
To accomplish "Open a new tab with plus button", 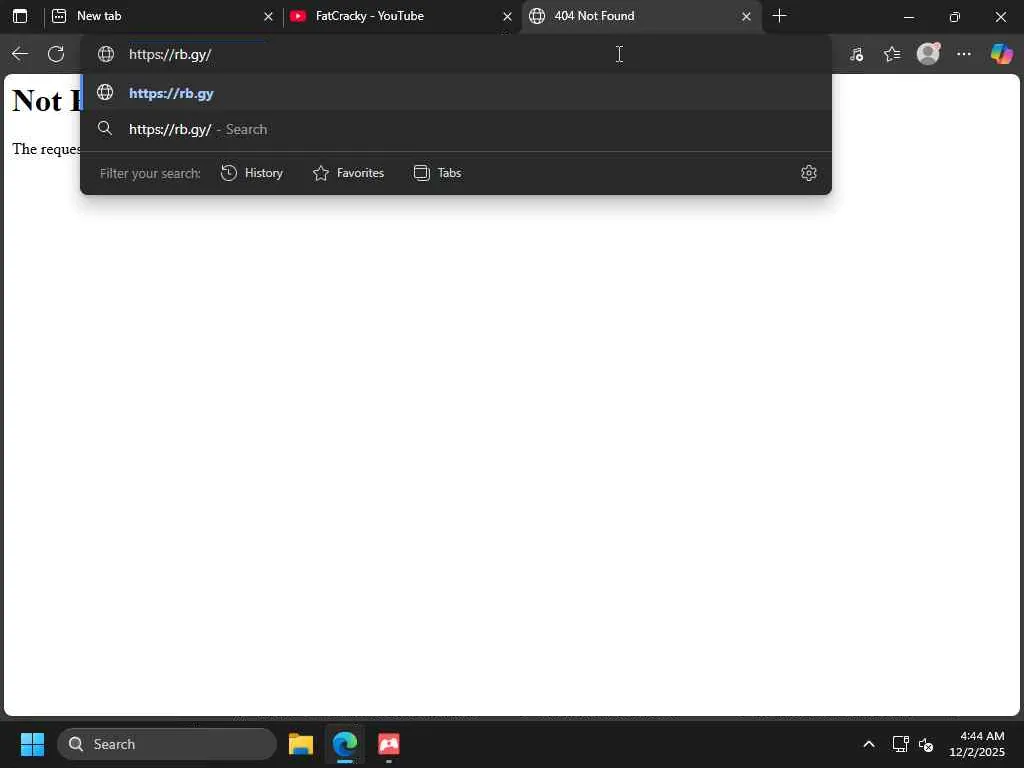I will point(779,16).
